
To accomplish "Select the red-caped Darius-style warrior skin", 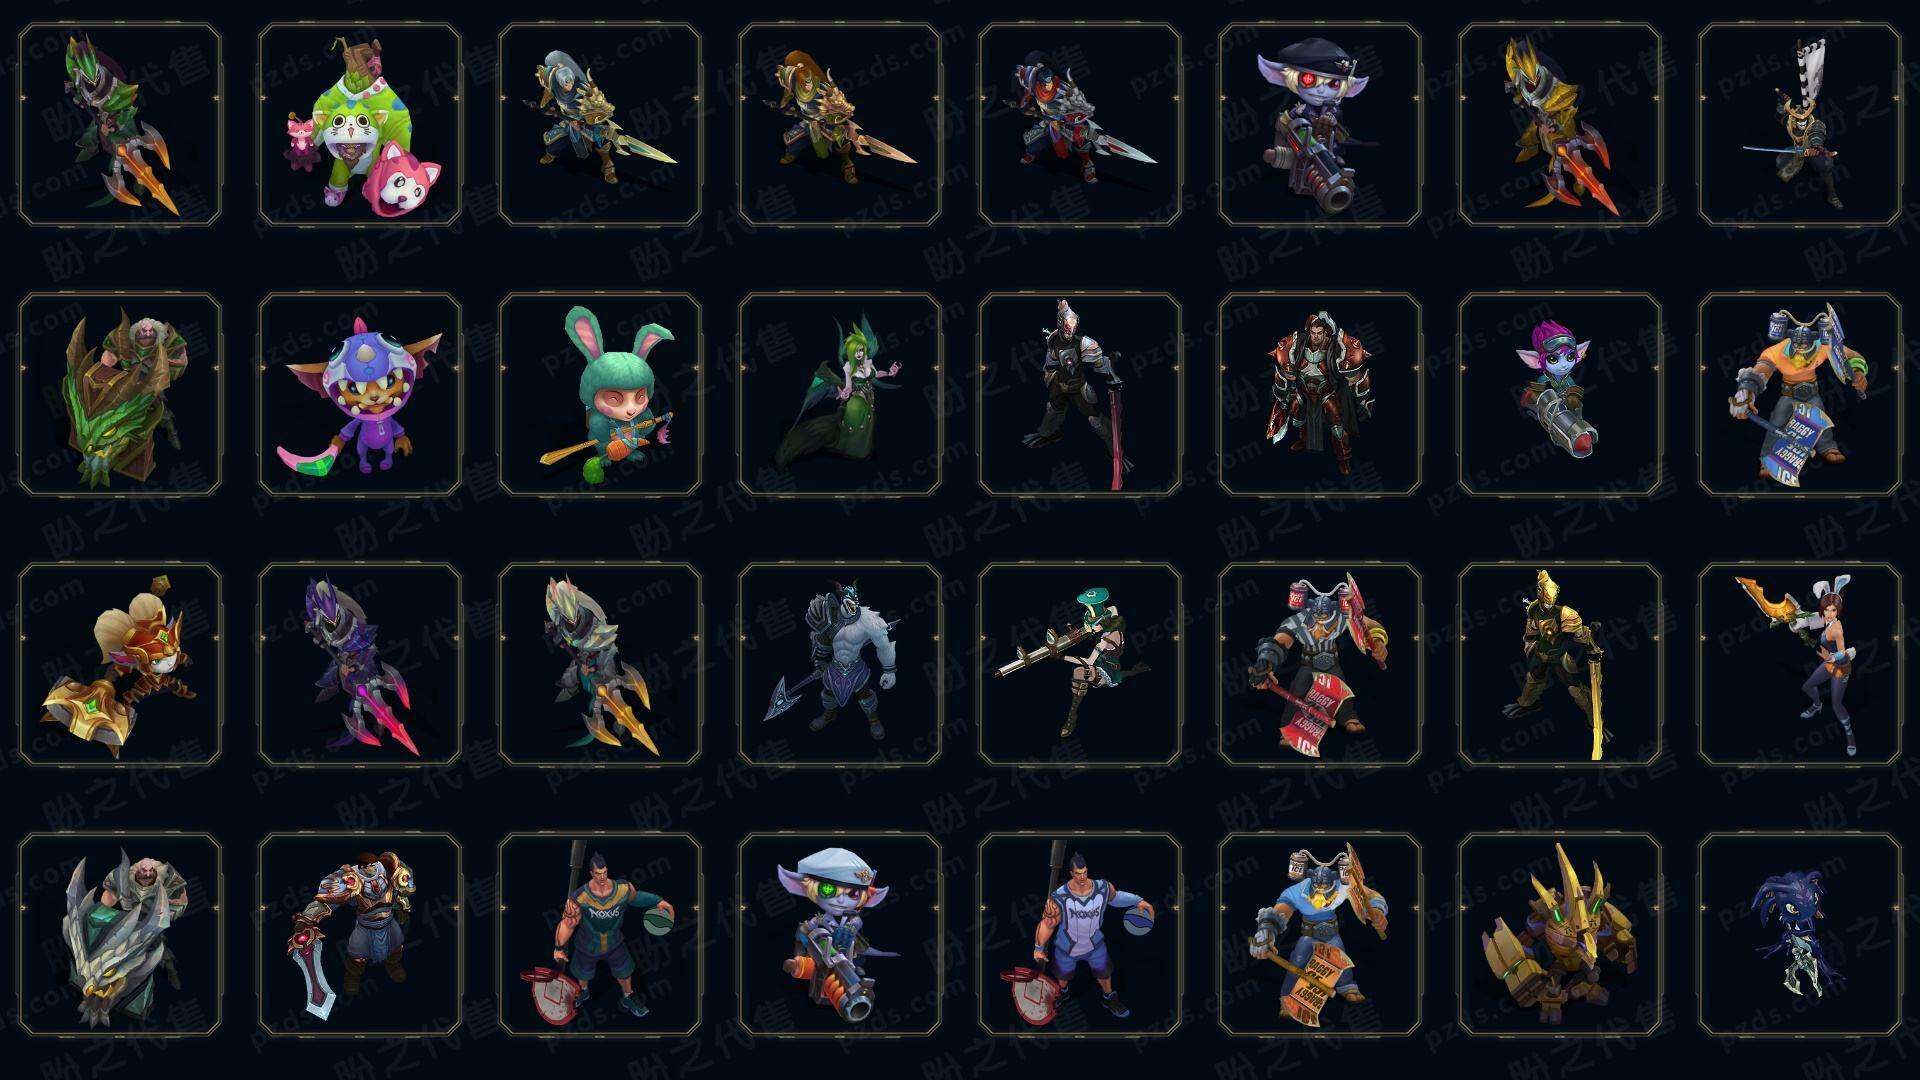I will [1320, 395].
